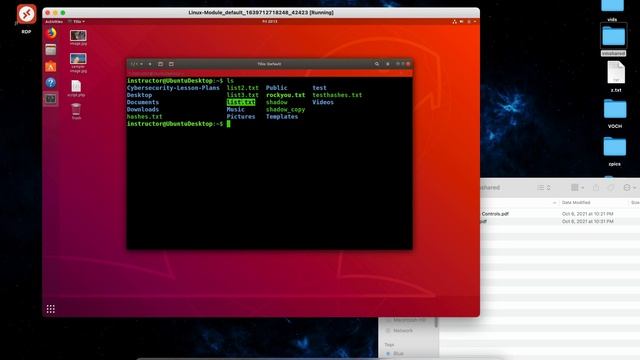The image size is (640, 360).
Task: Select the Controls.pdf row in Finder
Action: click(x=560, y=214)
